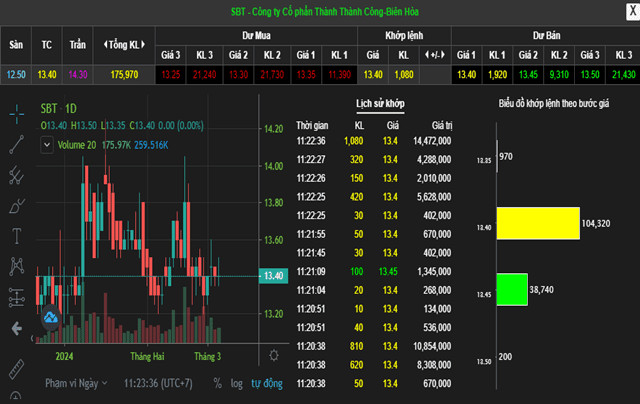Select the text annotation tool

(x=16, y=236)
